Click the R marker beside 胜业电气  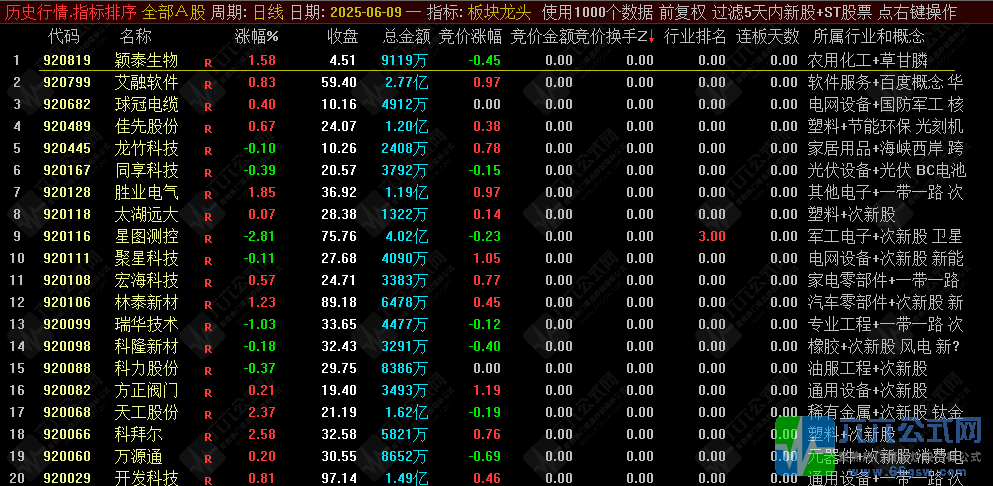[x=208, y=195]
